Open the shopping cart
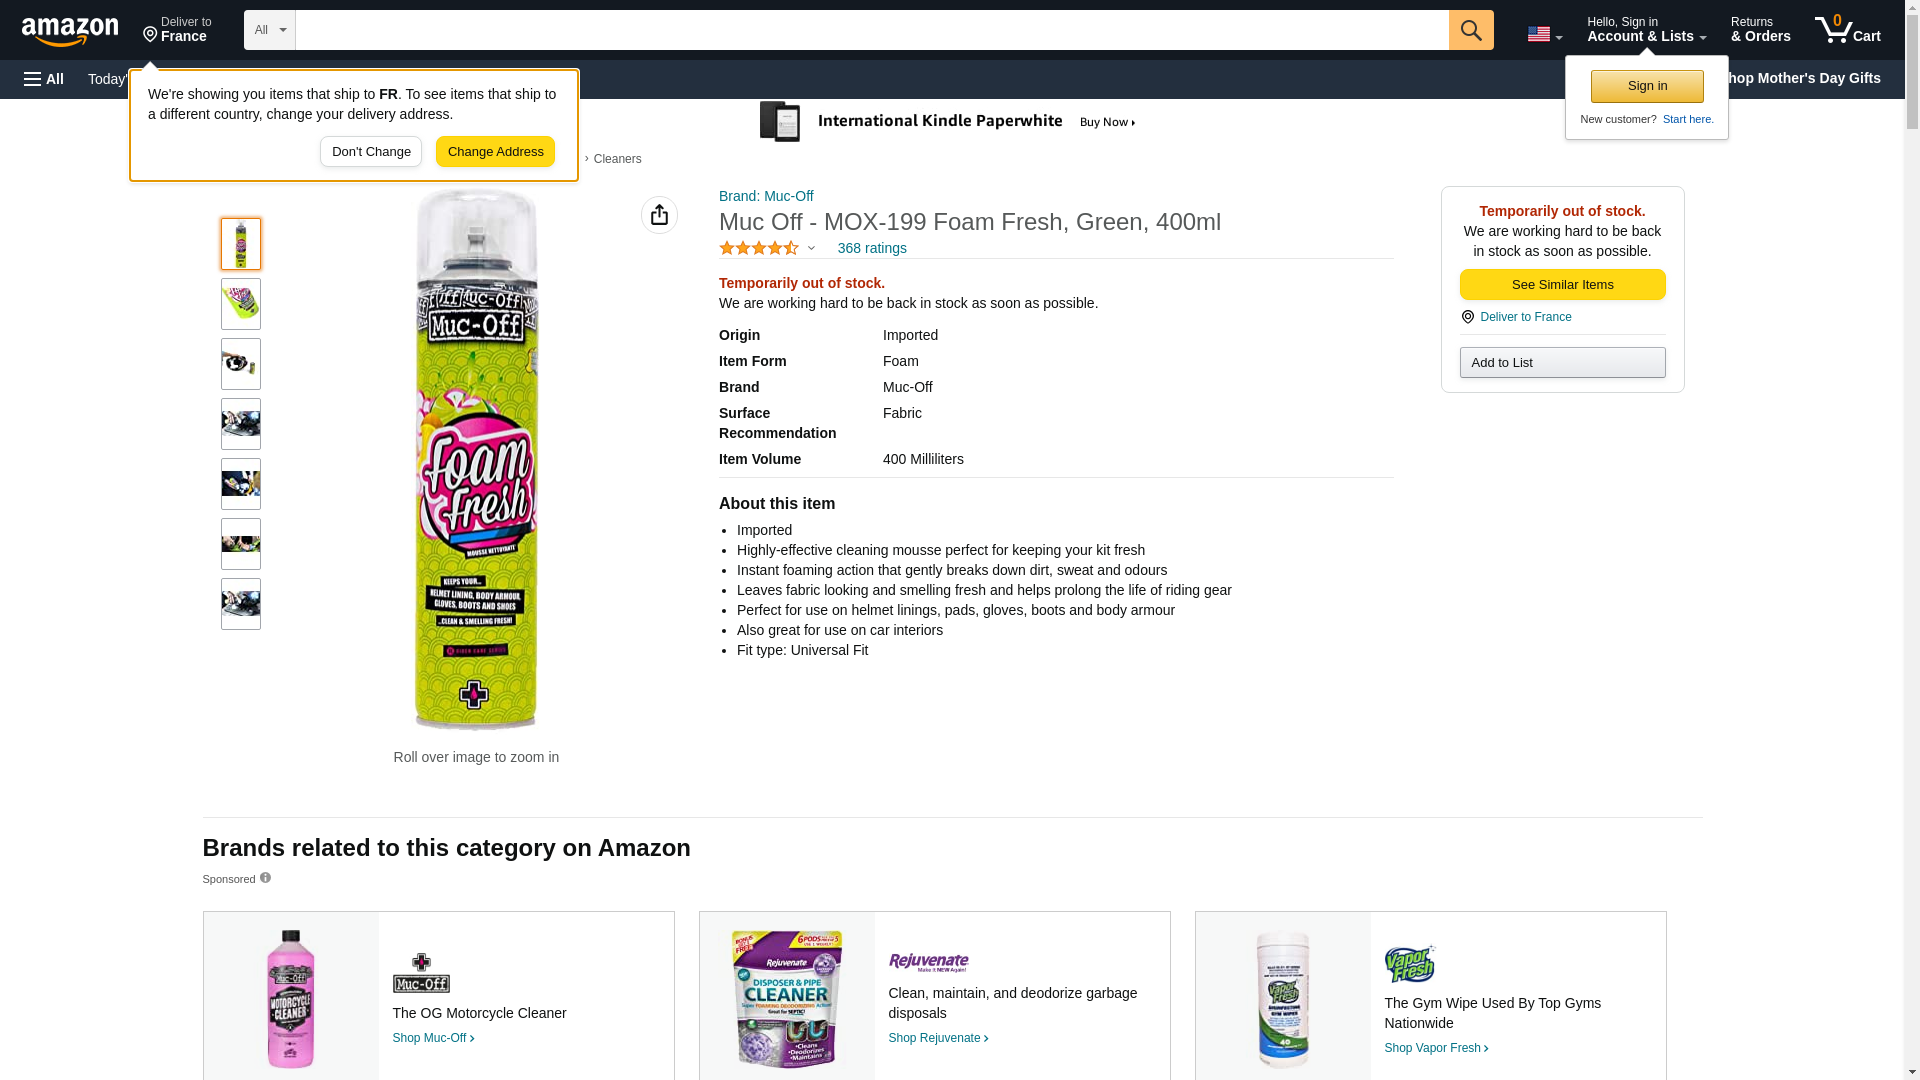Image resolution: width=1920 pixels, height=1080 pixels. tap(1848, 30)
